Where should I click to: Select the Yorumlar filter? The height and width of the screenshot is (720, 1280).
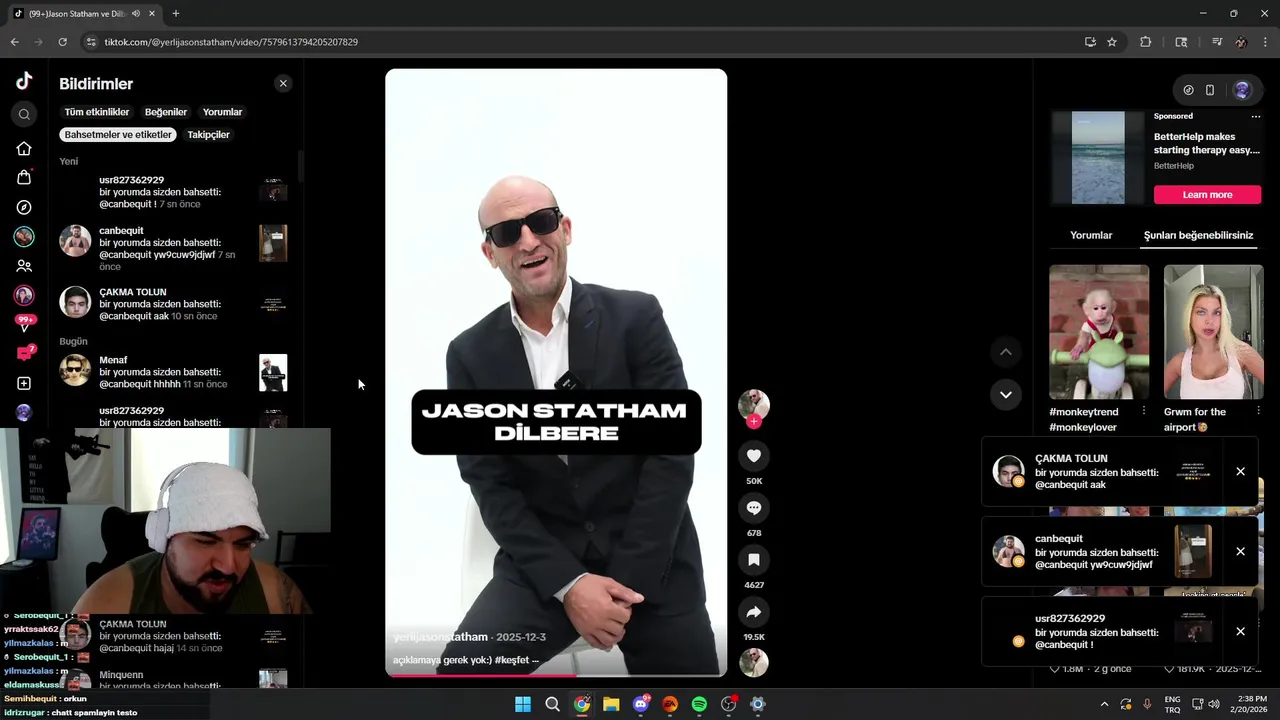click(x=222, y=112)
